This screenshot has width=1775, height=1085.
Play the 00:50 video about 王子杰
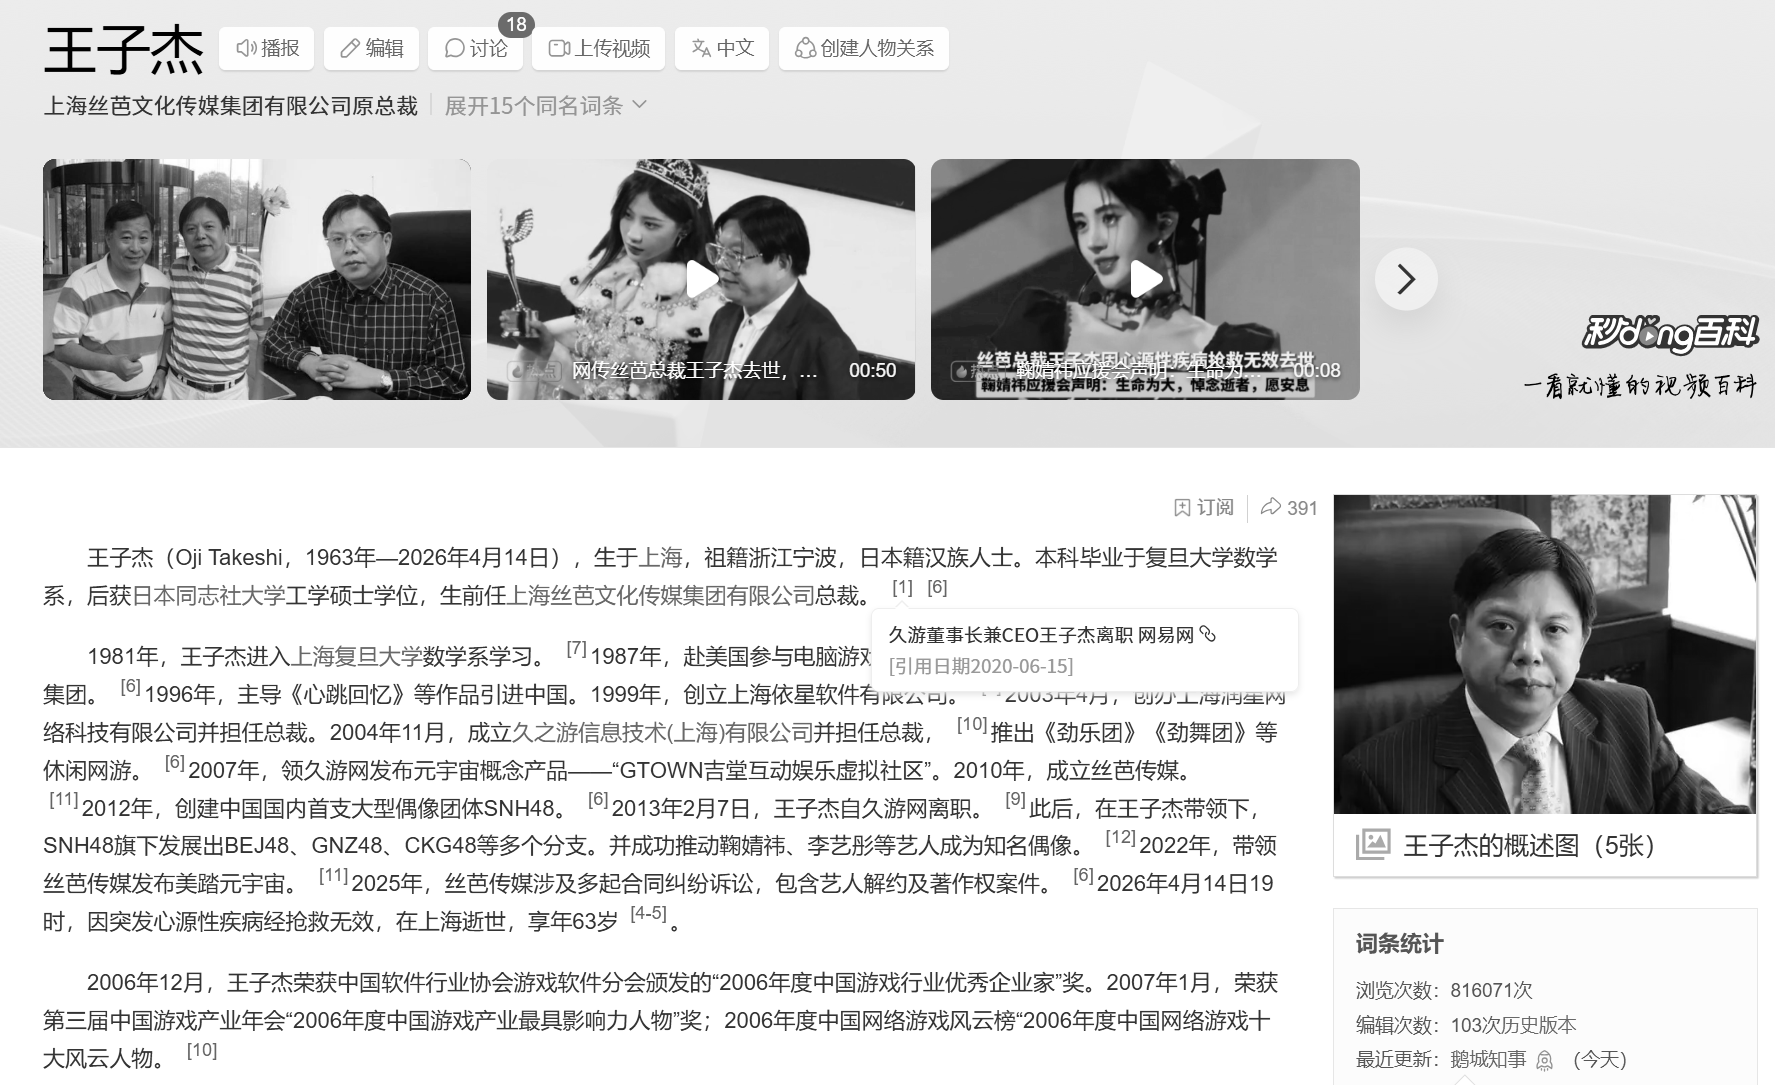click(701, 279)
